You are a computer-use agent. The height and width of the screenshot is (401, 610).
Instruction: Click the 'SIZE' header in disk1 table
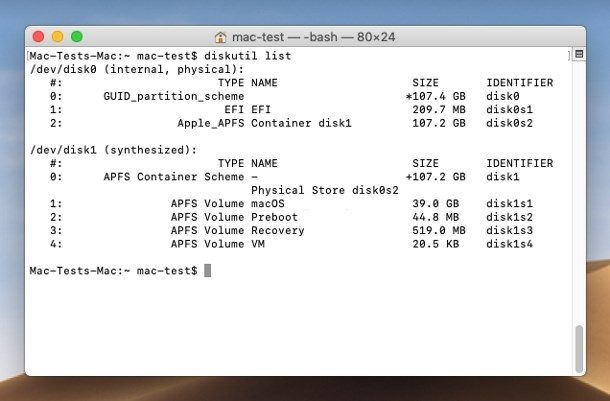426,163
